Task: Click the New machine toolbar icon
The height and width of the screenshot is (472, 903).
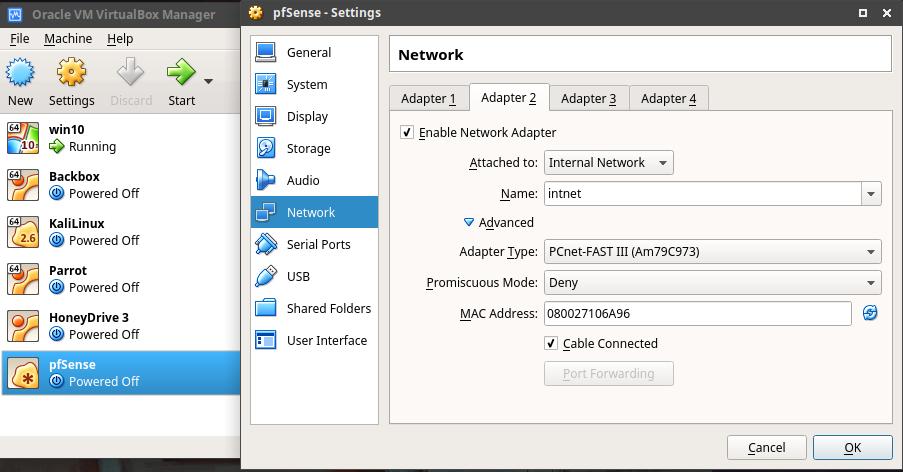Action: click(x=20, y=72)
